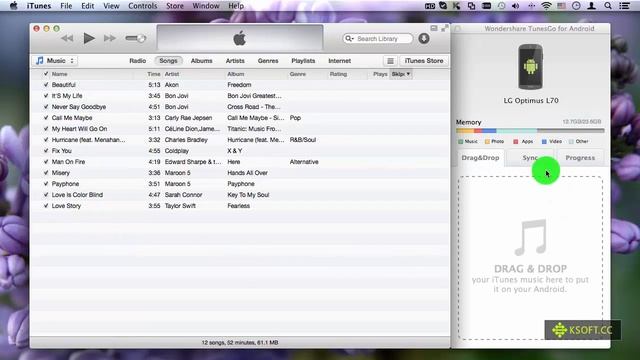Switch to the Playlists view
The image size is (640, 360).
(x=303, y=61)
